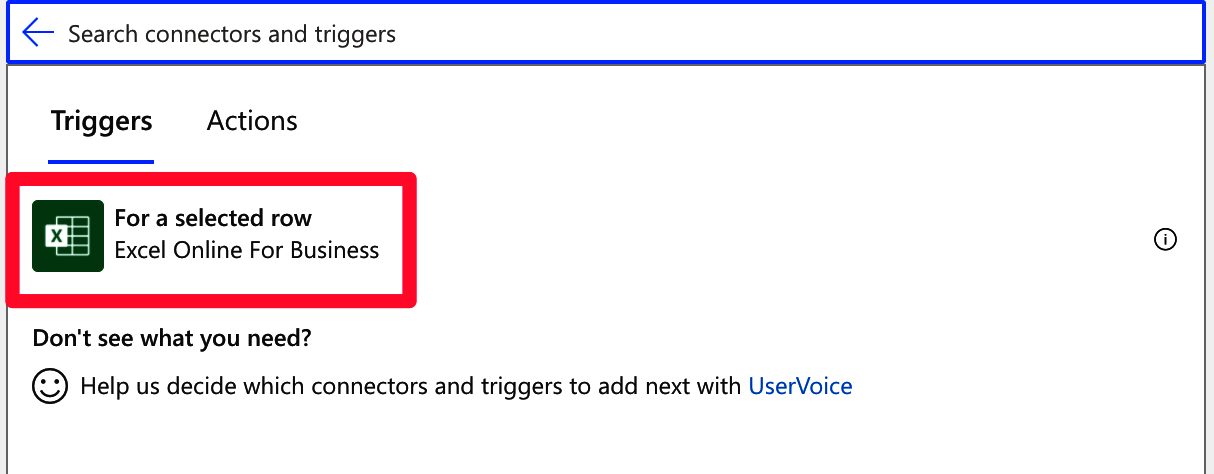View details via the circled i icon

click(x=1165, y=239)
